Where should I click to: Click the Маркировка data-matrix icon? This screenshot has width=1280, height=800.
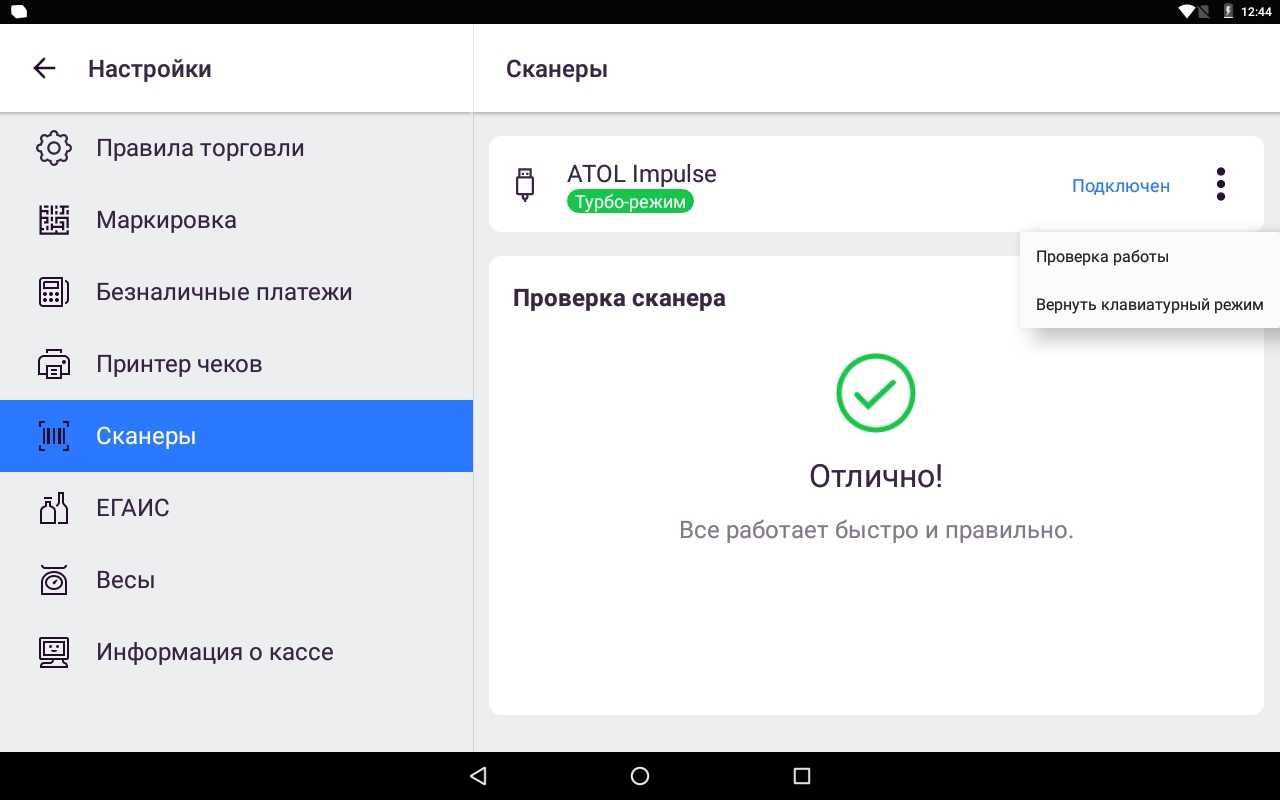tap(54, 220)
